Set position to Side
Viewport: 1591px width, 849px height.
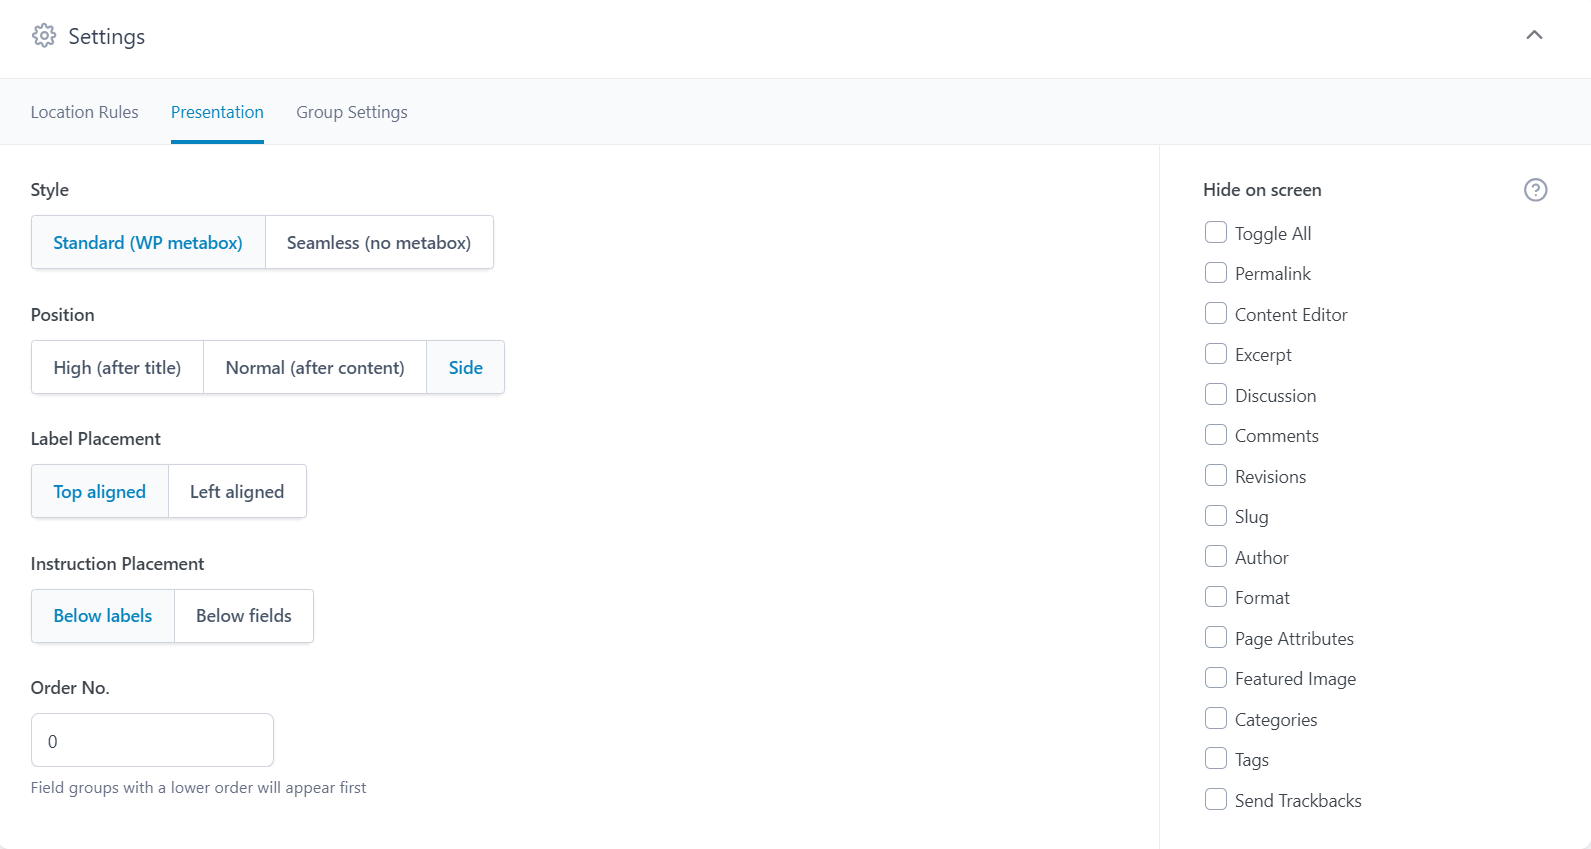(466, 367)
